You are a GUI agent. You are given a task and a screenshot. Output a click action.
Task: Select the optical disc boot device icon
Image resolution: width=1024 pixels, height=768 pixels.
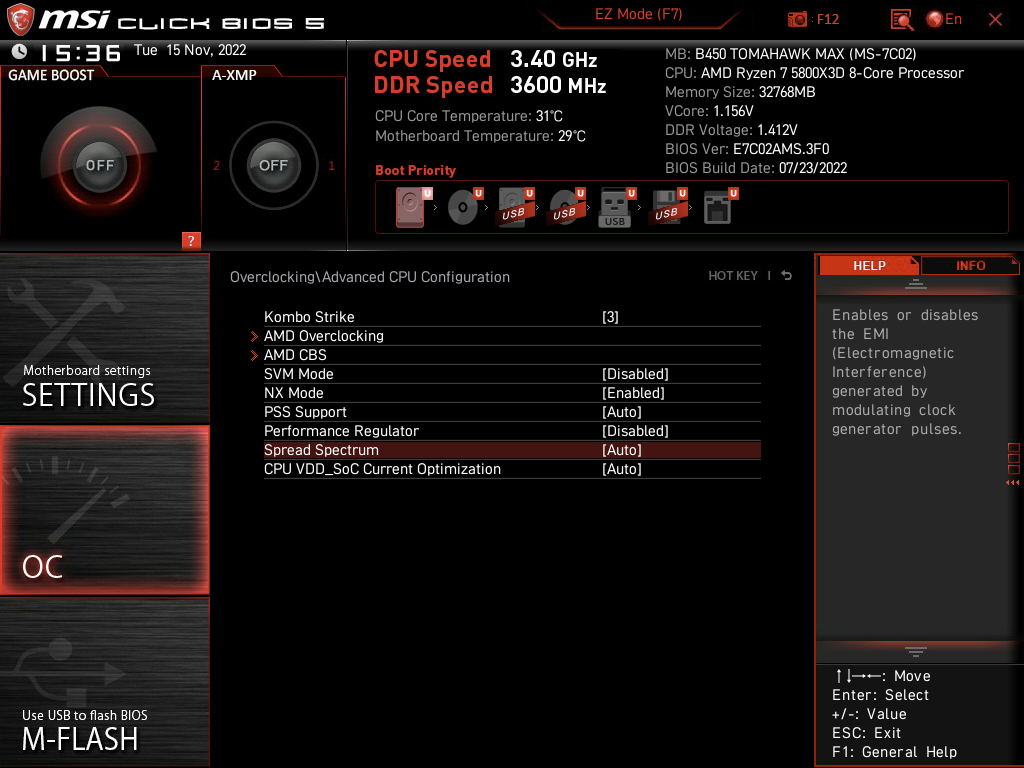464,207
